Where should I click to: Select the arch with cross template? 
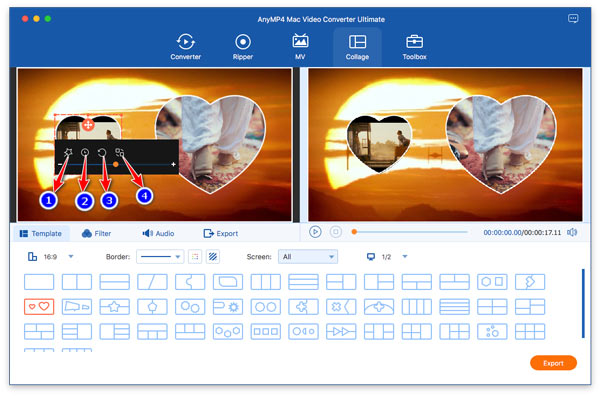click(379, 307)
